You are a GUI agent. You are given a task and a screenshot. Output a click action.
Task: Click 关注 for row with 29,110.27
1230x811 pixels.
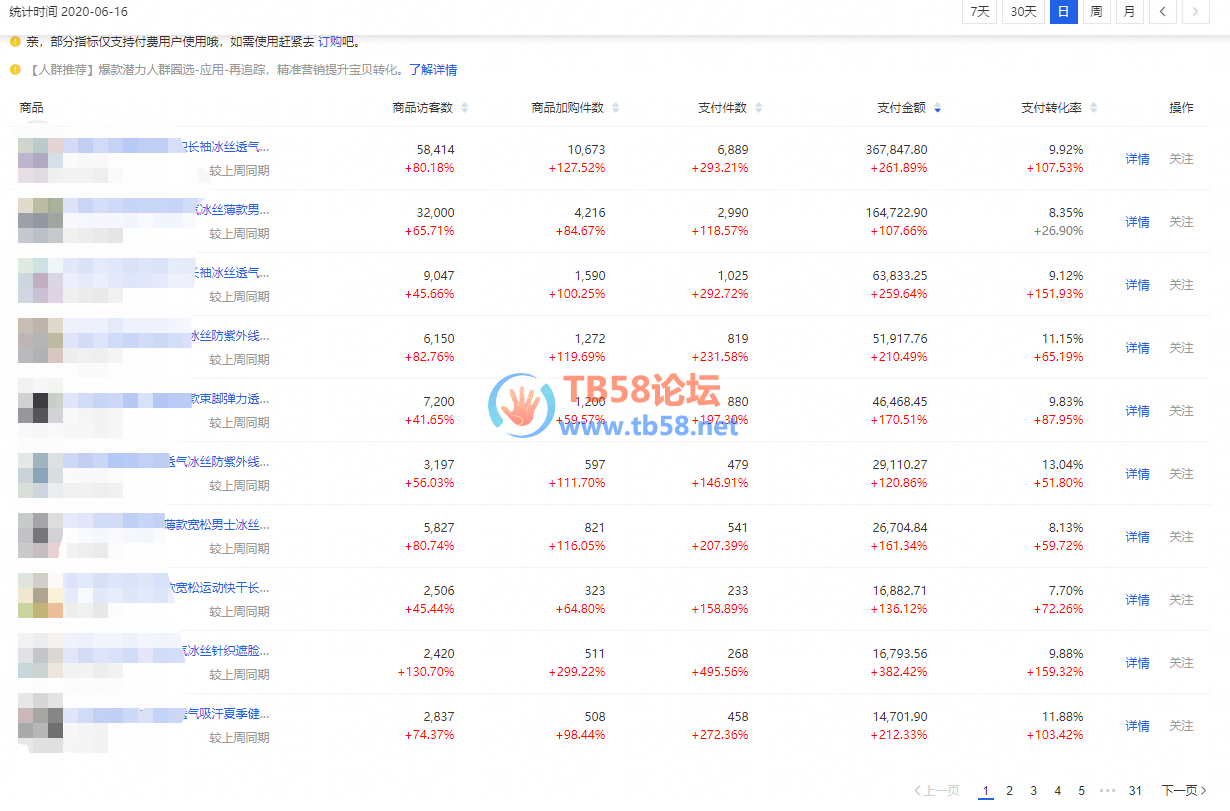[x=1181, y=474]
